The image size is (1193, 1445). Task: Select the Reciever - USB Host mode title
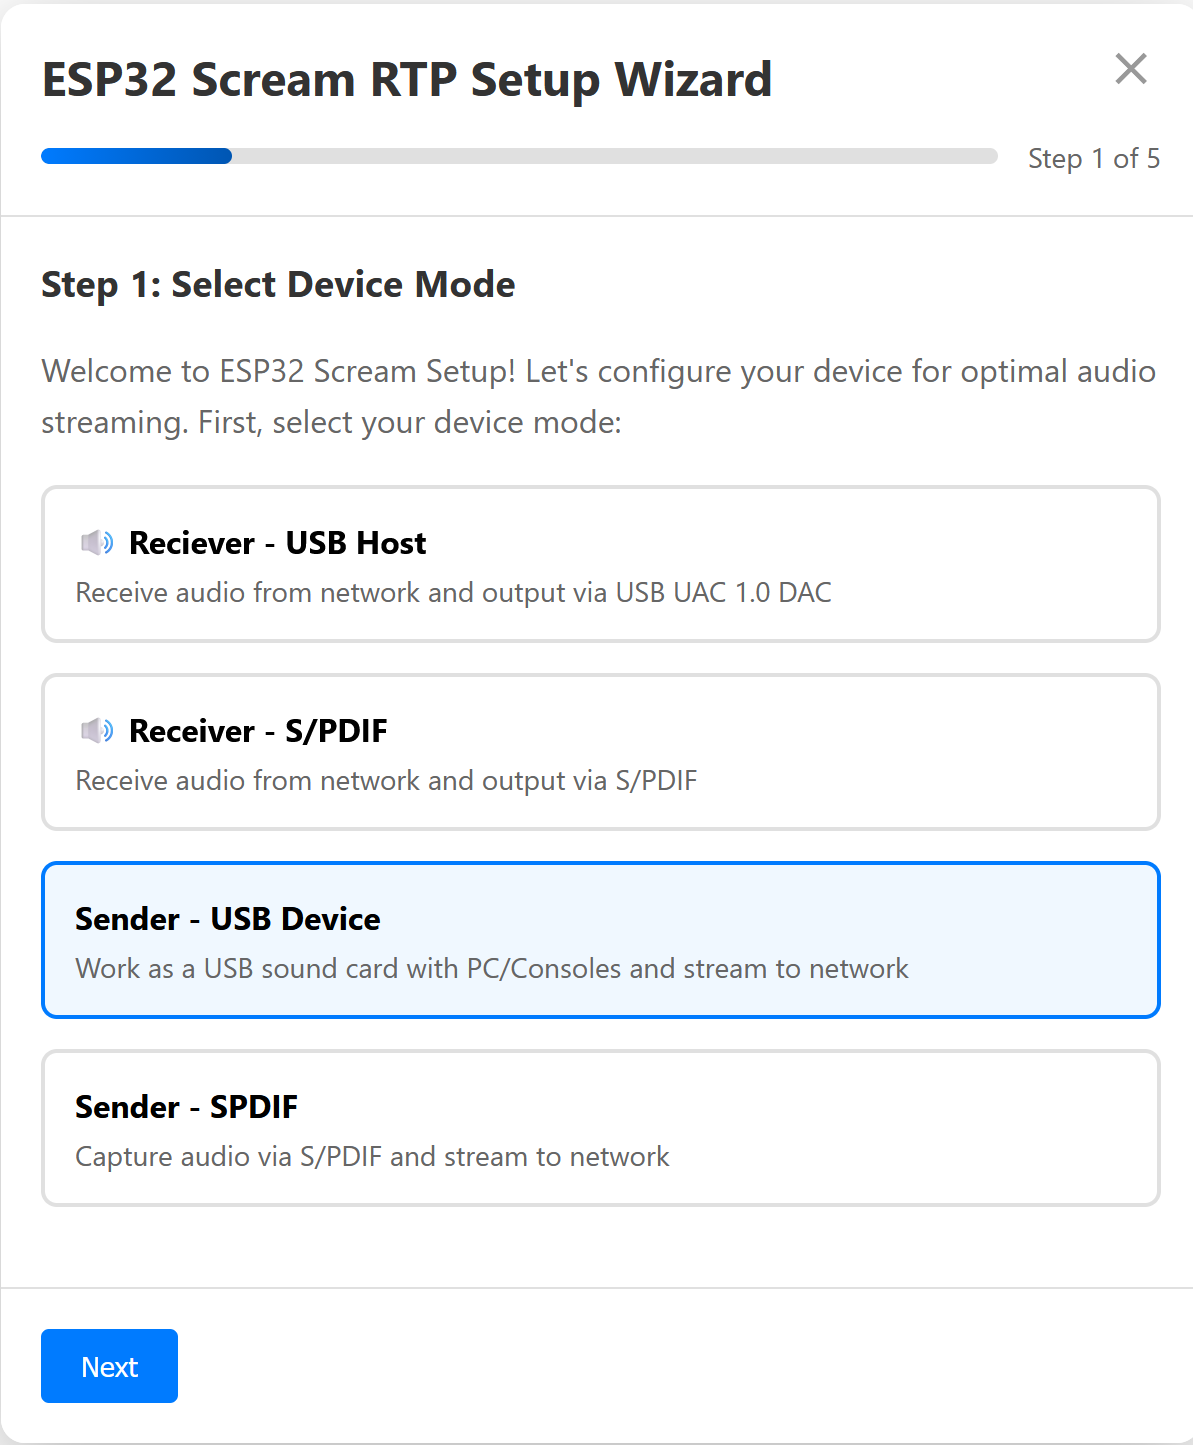click(277, 543)
